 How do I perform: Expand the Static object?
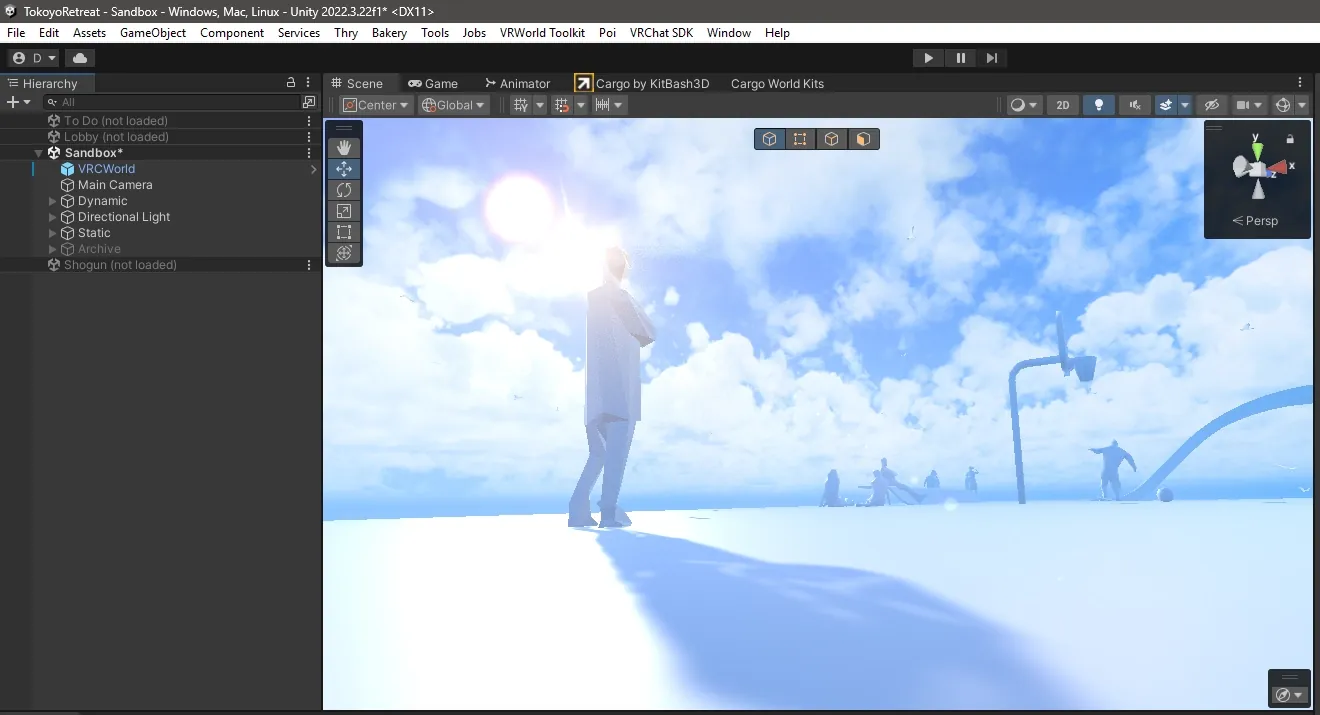pos(53,233)
